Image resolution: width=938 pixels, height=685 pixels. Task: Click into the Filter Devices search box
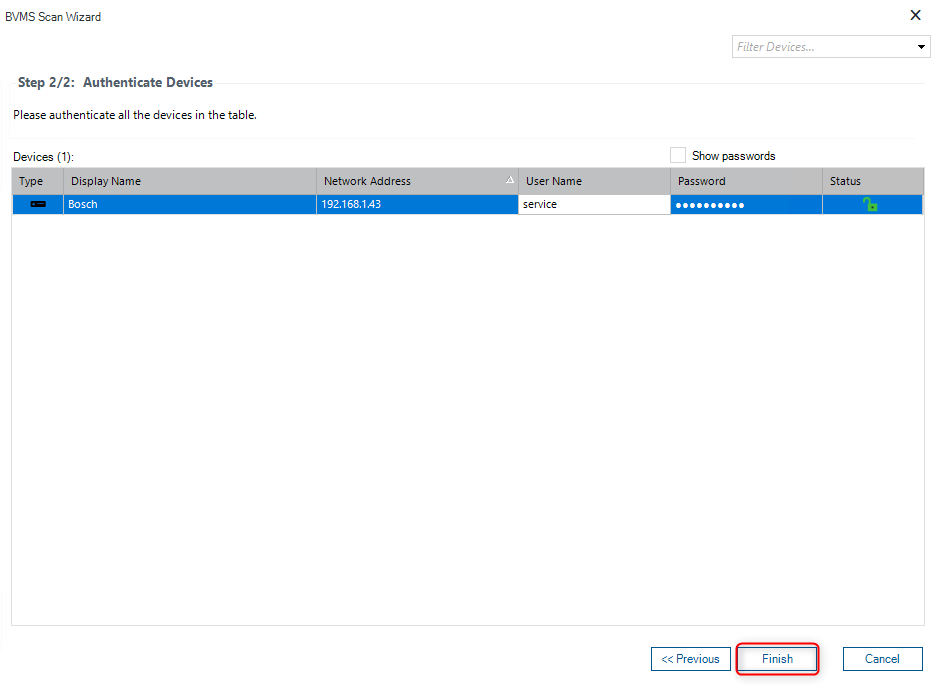pyautogui.click(x=822, y=47)
